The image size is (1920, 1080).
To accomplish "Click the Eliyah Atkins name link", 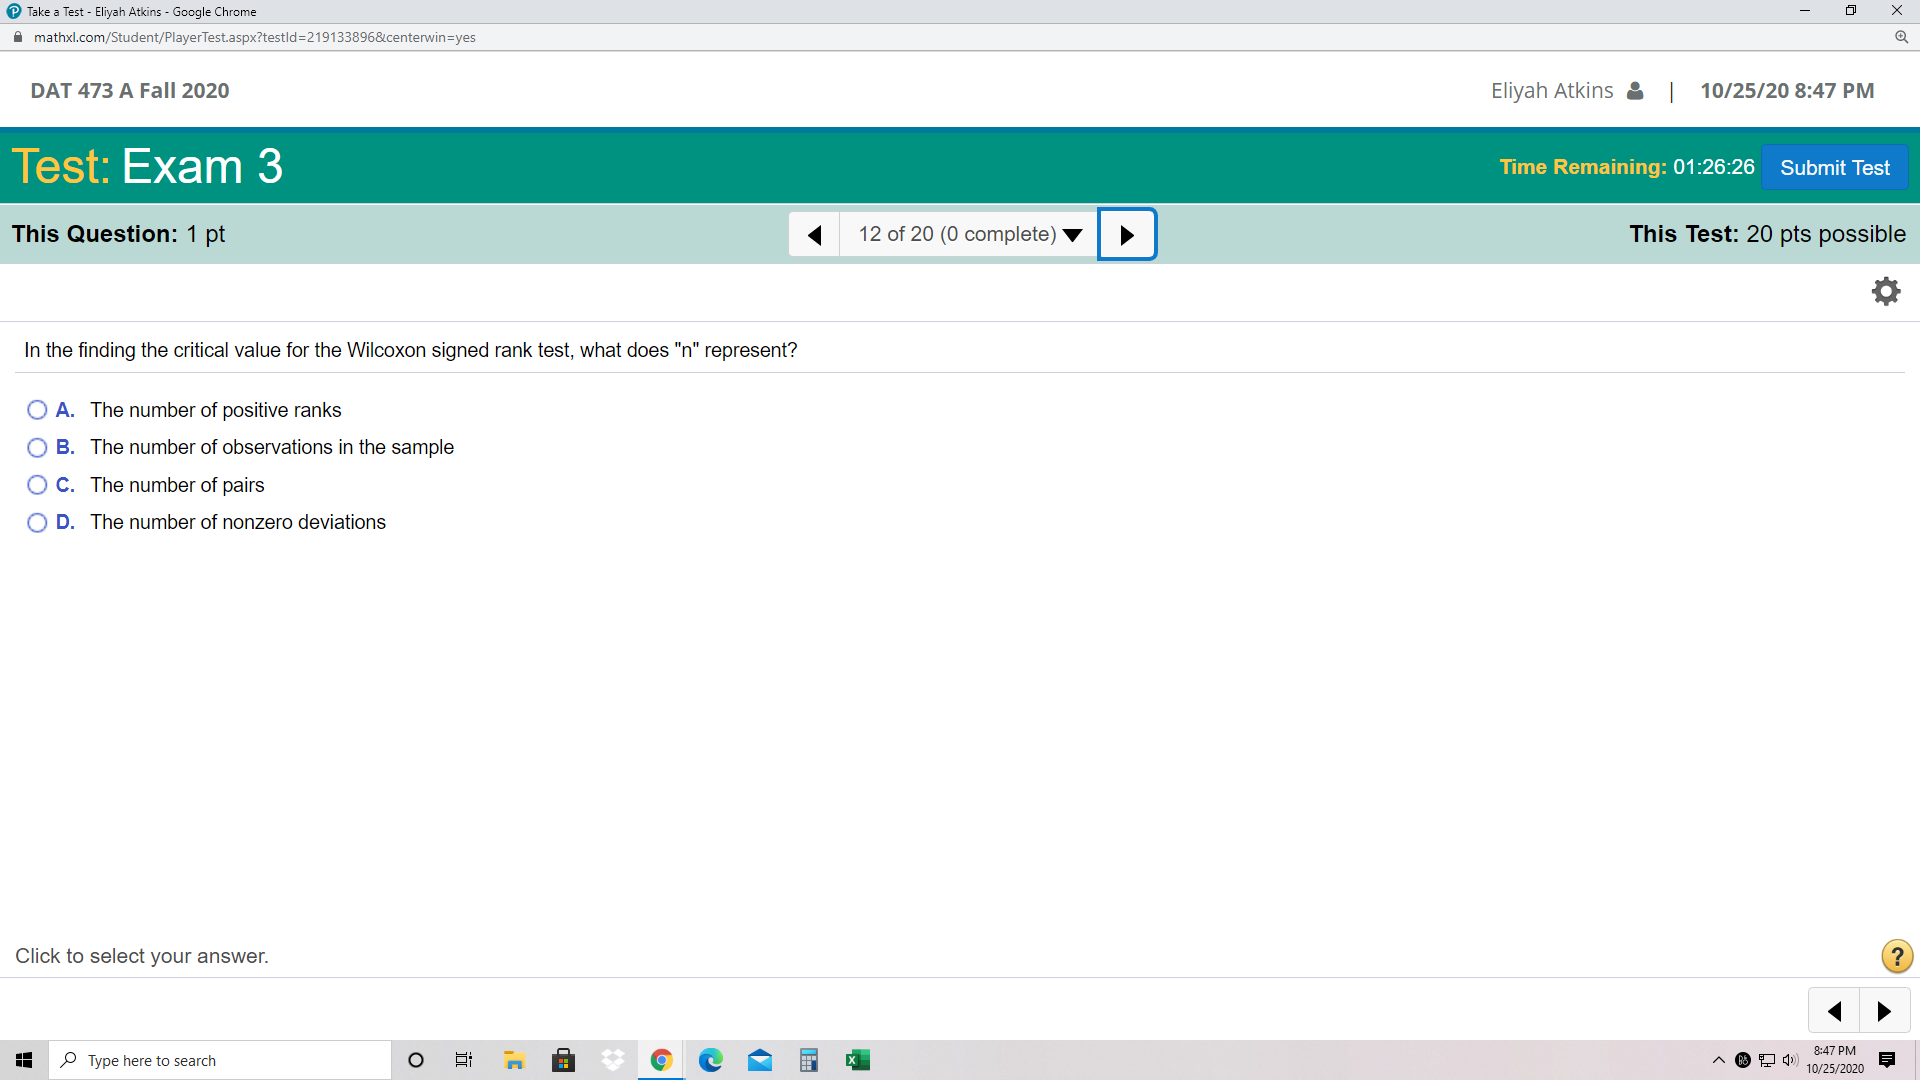I will tap(1551, 91).
